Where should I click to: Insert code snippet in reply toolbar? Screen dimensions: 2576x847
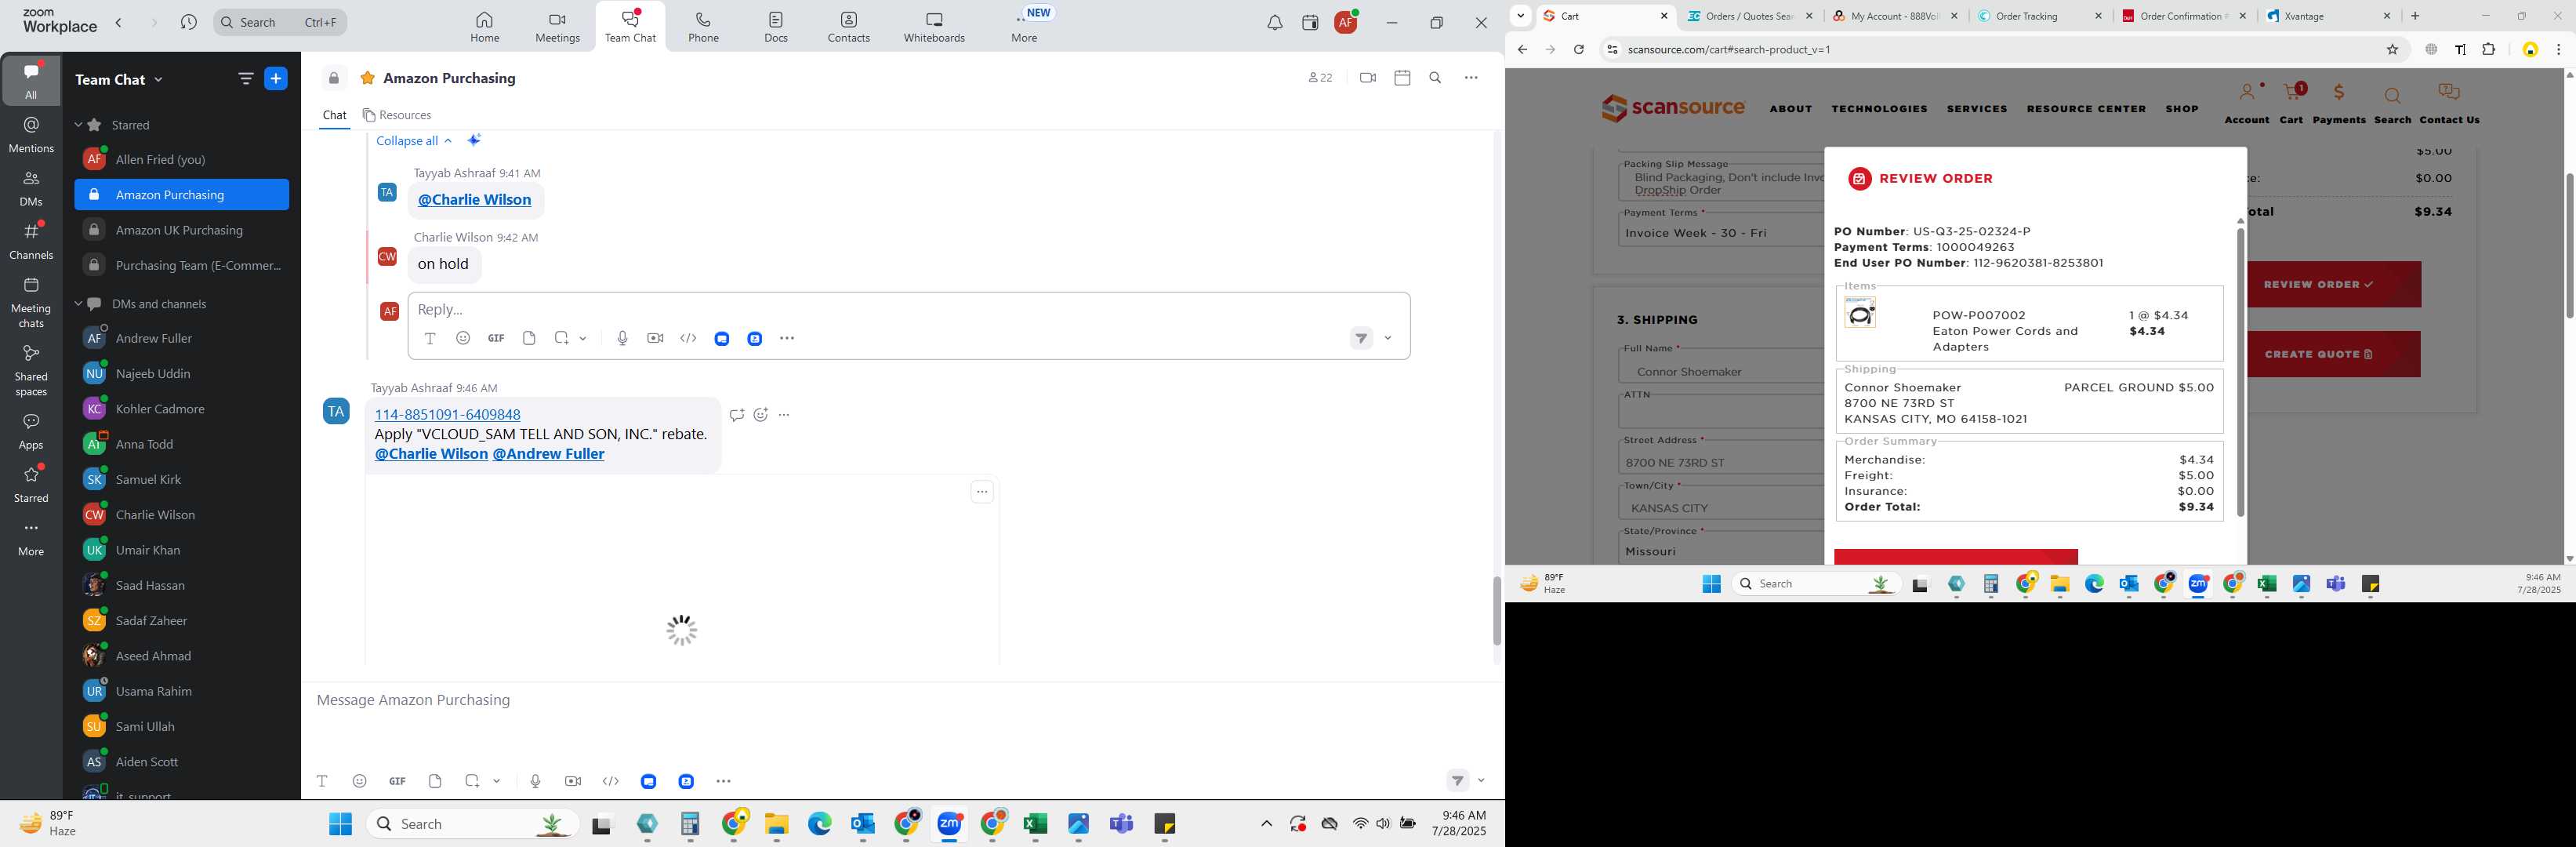[x=688, y=338]
